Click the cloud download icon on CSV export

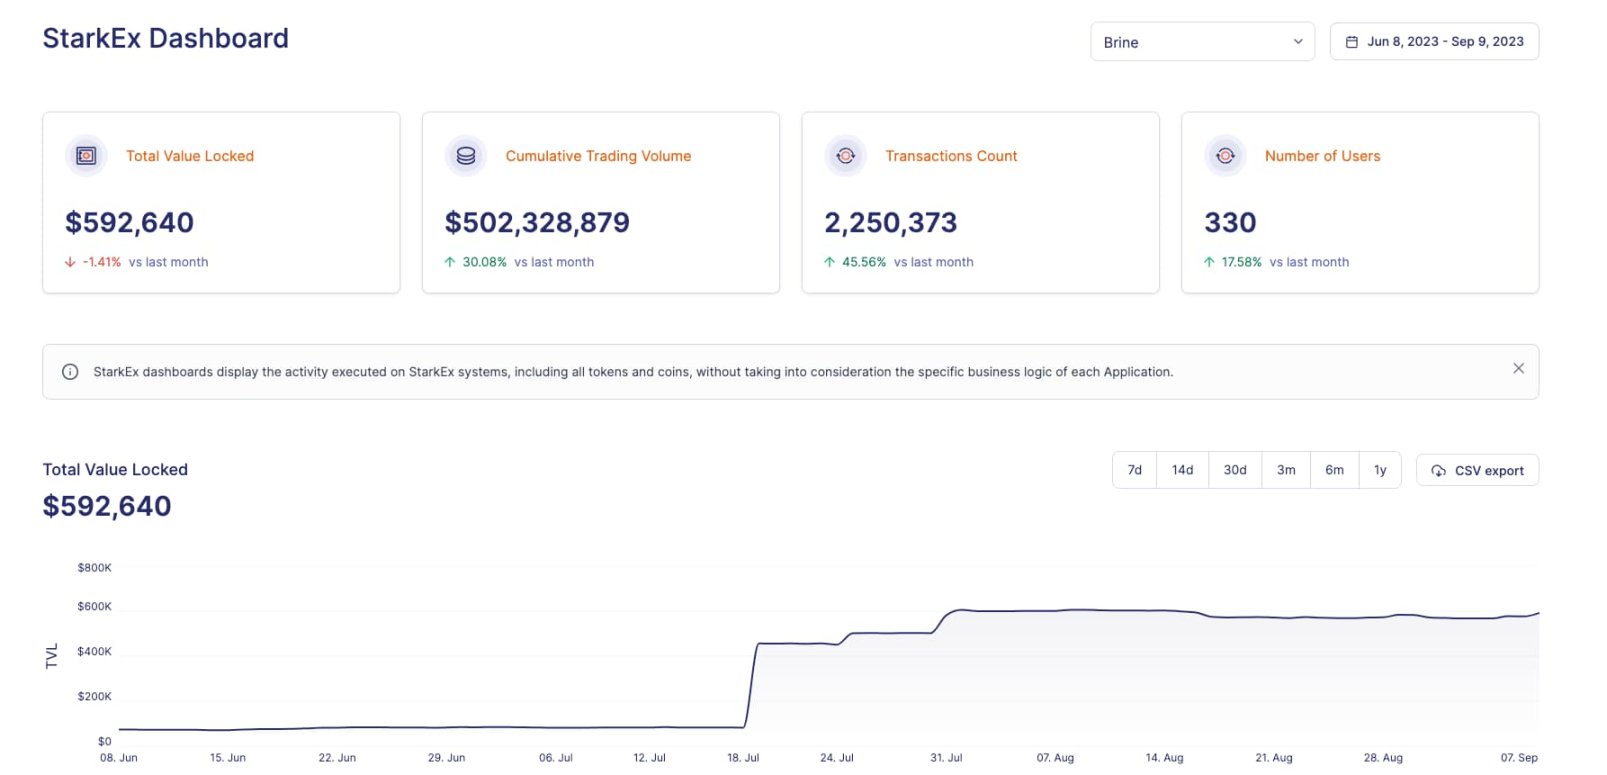[1438, 471]
